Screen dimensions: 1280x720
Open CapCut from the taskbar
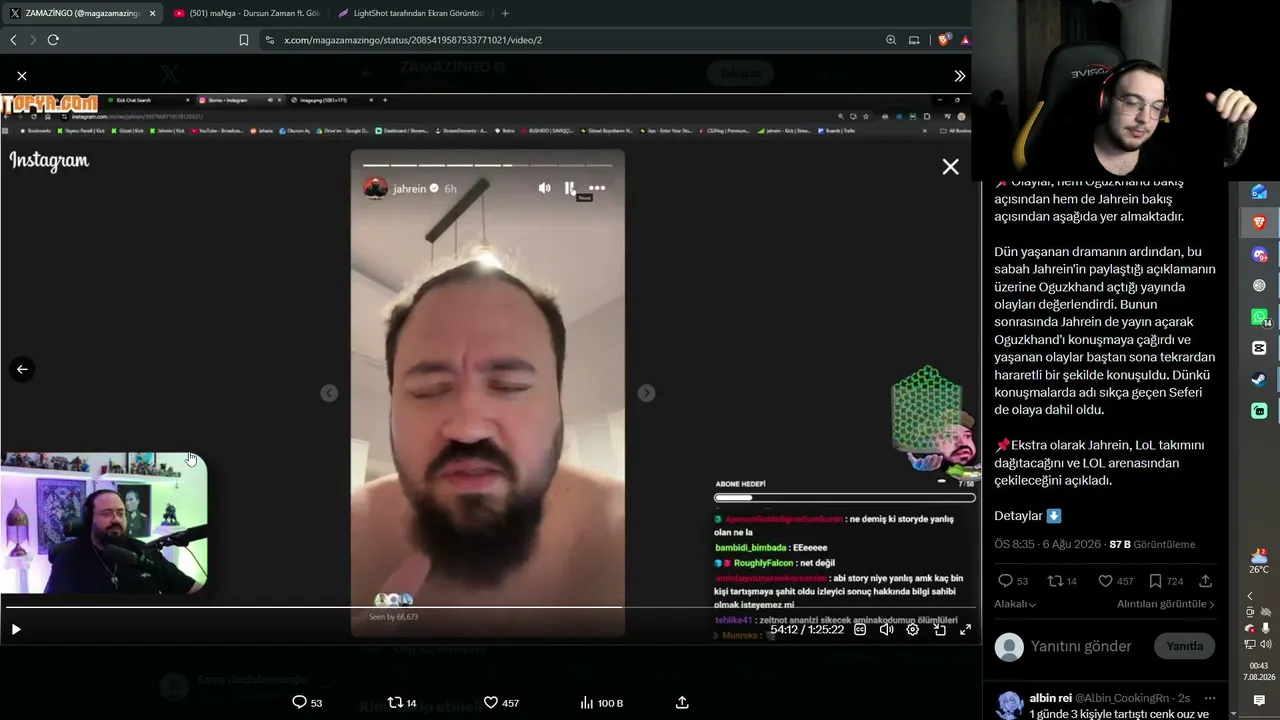pos(1259,348)
